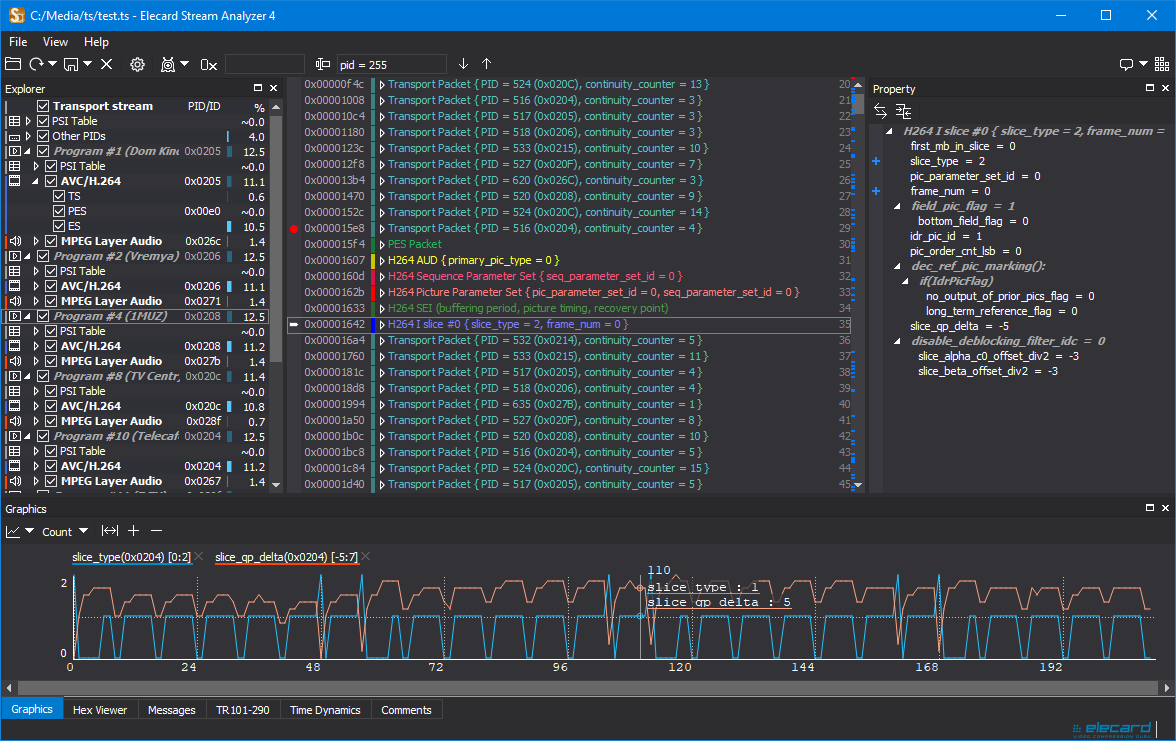Switch to the Hex Viewer tab
1176x741 pixels.
[100, 709]
